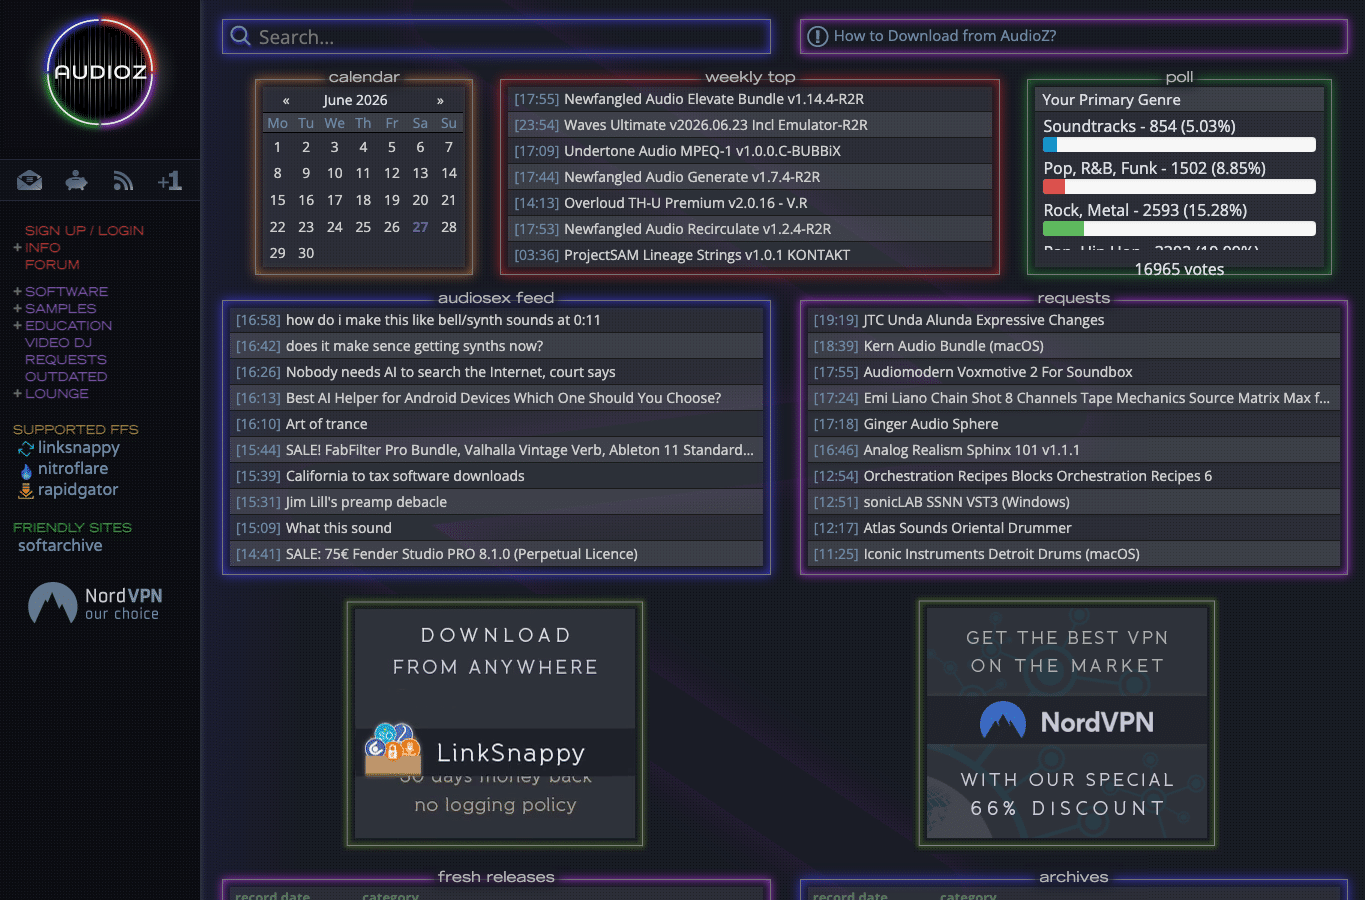
Task: Open 'Art of trance' feed post
Action: coord(326,424)
